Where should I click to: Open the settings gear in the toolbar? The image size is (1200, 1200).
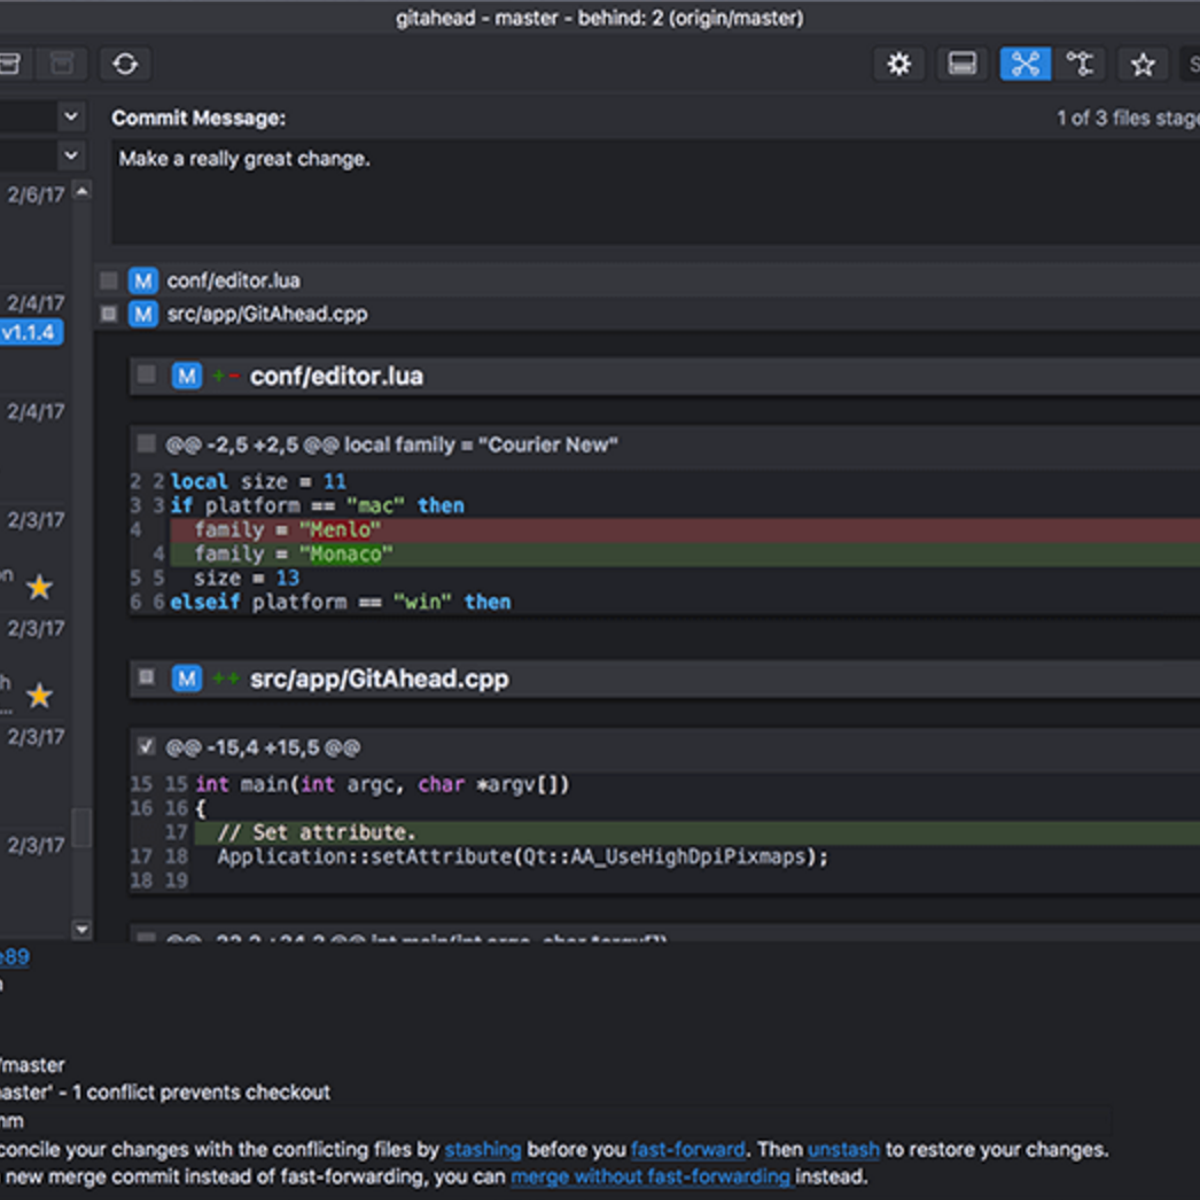click(x=899, y=64)
